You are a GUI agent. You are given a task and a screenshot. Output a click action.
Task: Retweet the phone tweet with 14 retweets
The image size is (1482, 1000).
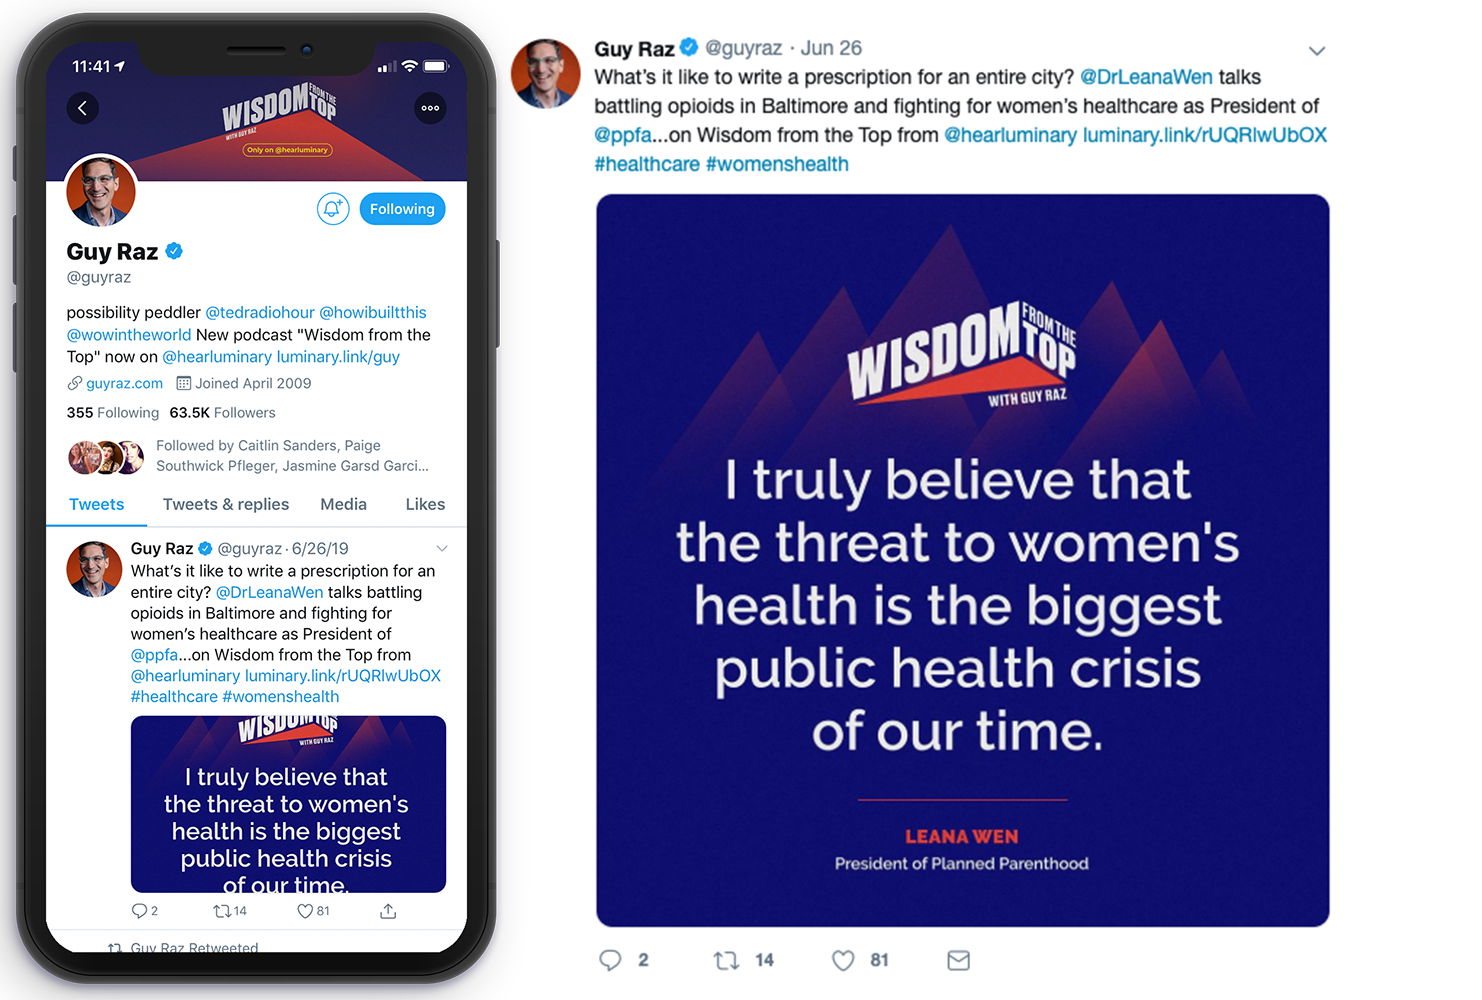(222, 911)
